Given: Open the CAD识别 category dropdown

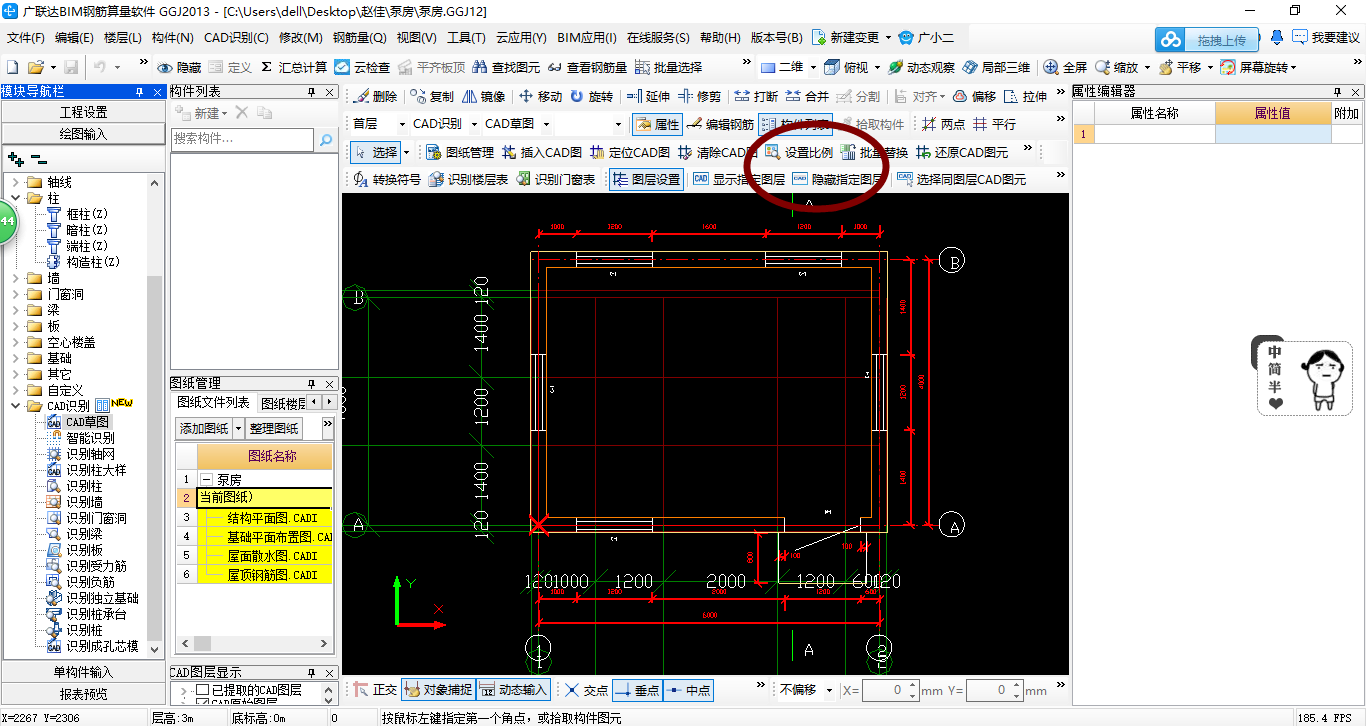Looking at the screenshot, I should click(x=473, y=125).
